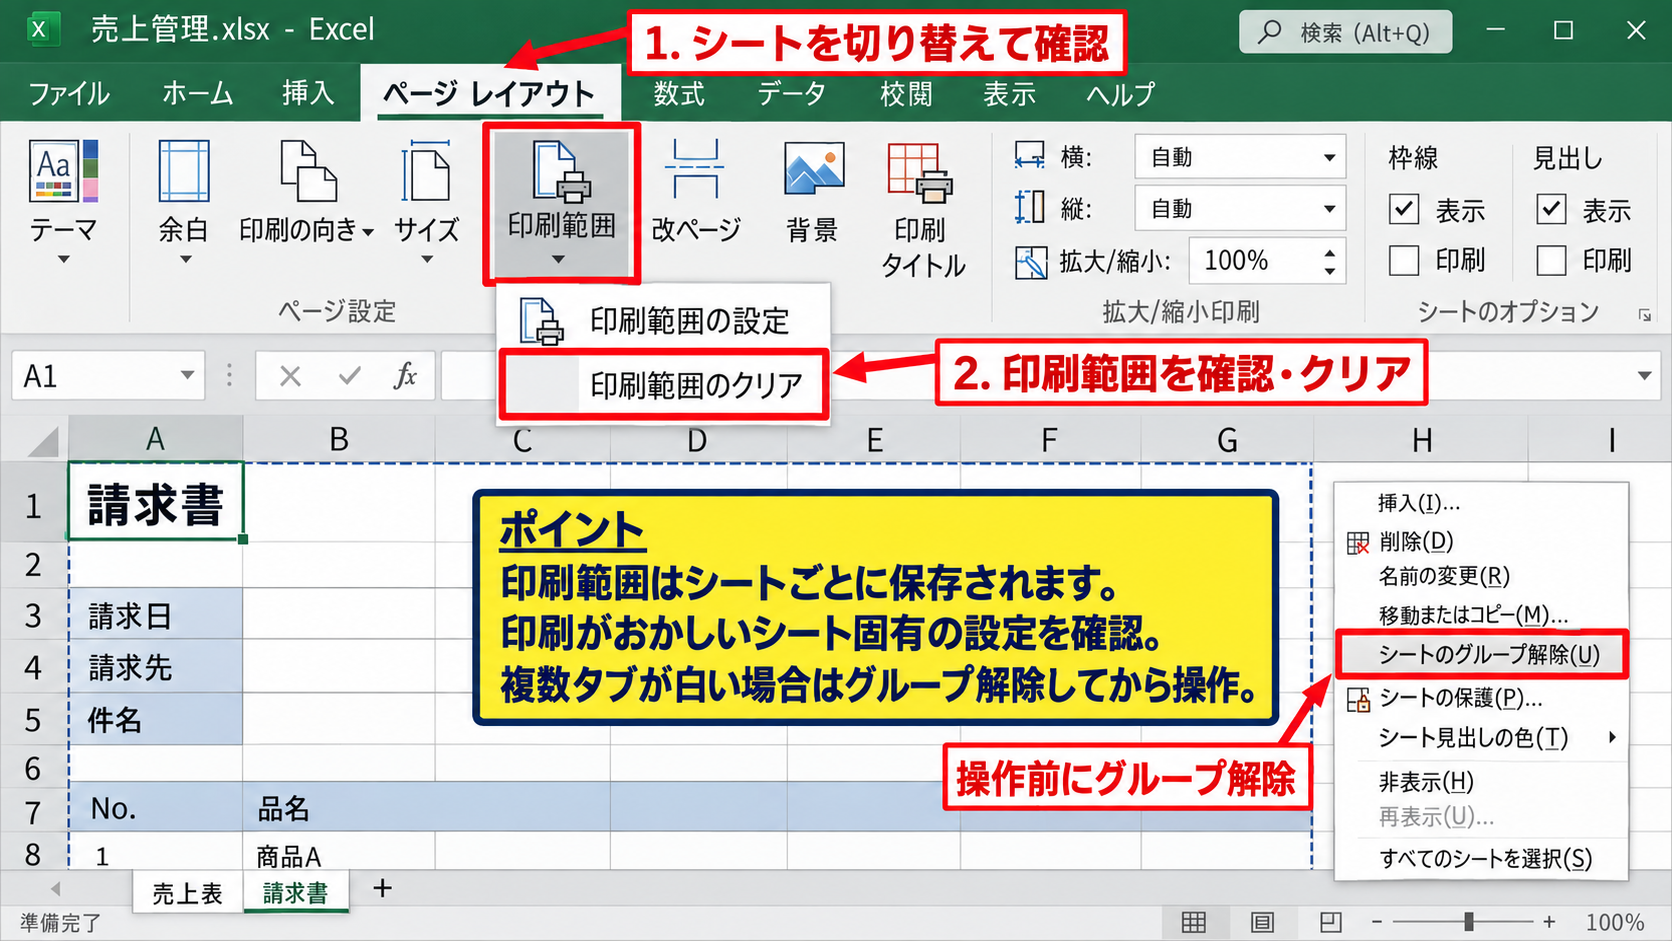The height and width of the screenshot is (941, 1672).
Task: Zoom out with the minus button
Action: point(1377,922)
